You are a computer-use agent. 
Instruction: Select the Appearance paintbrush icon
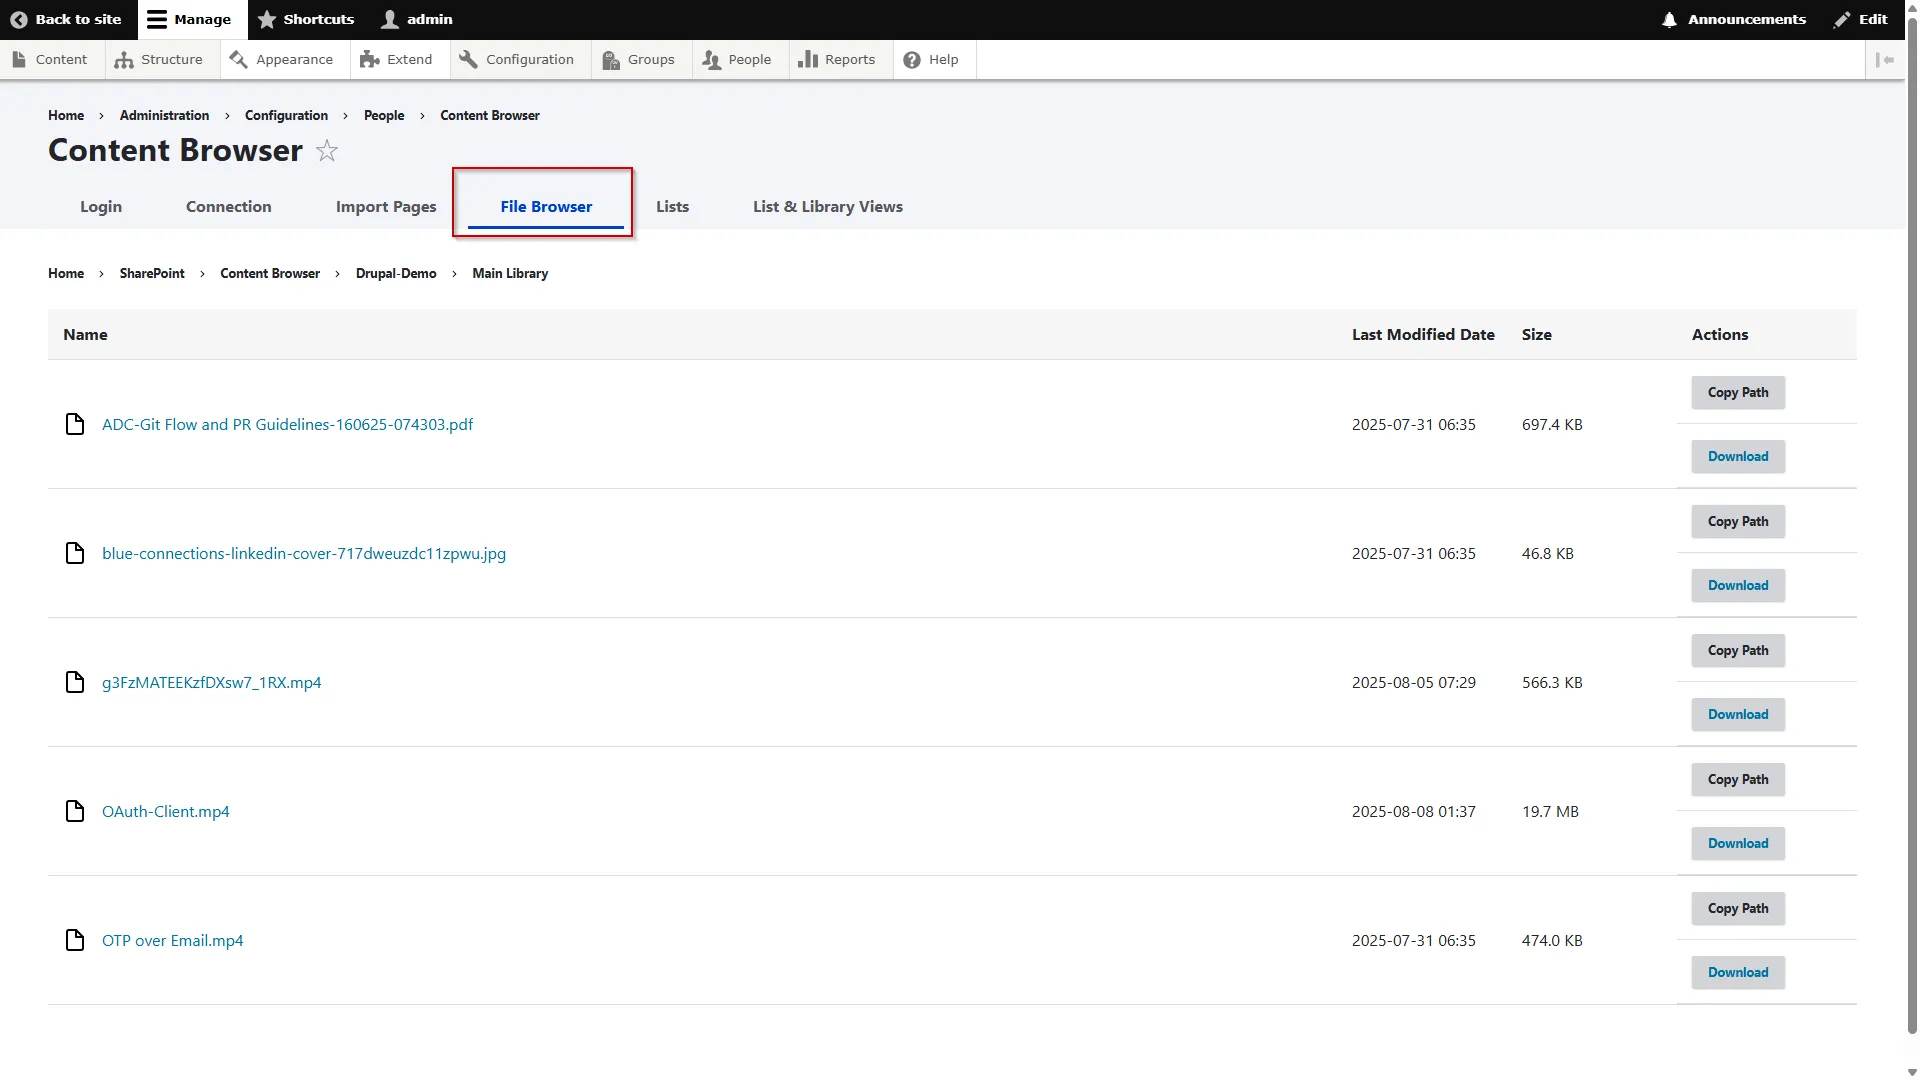[x=239, y=59]
